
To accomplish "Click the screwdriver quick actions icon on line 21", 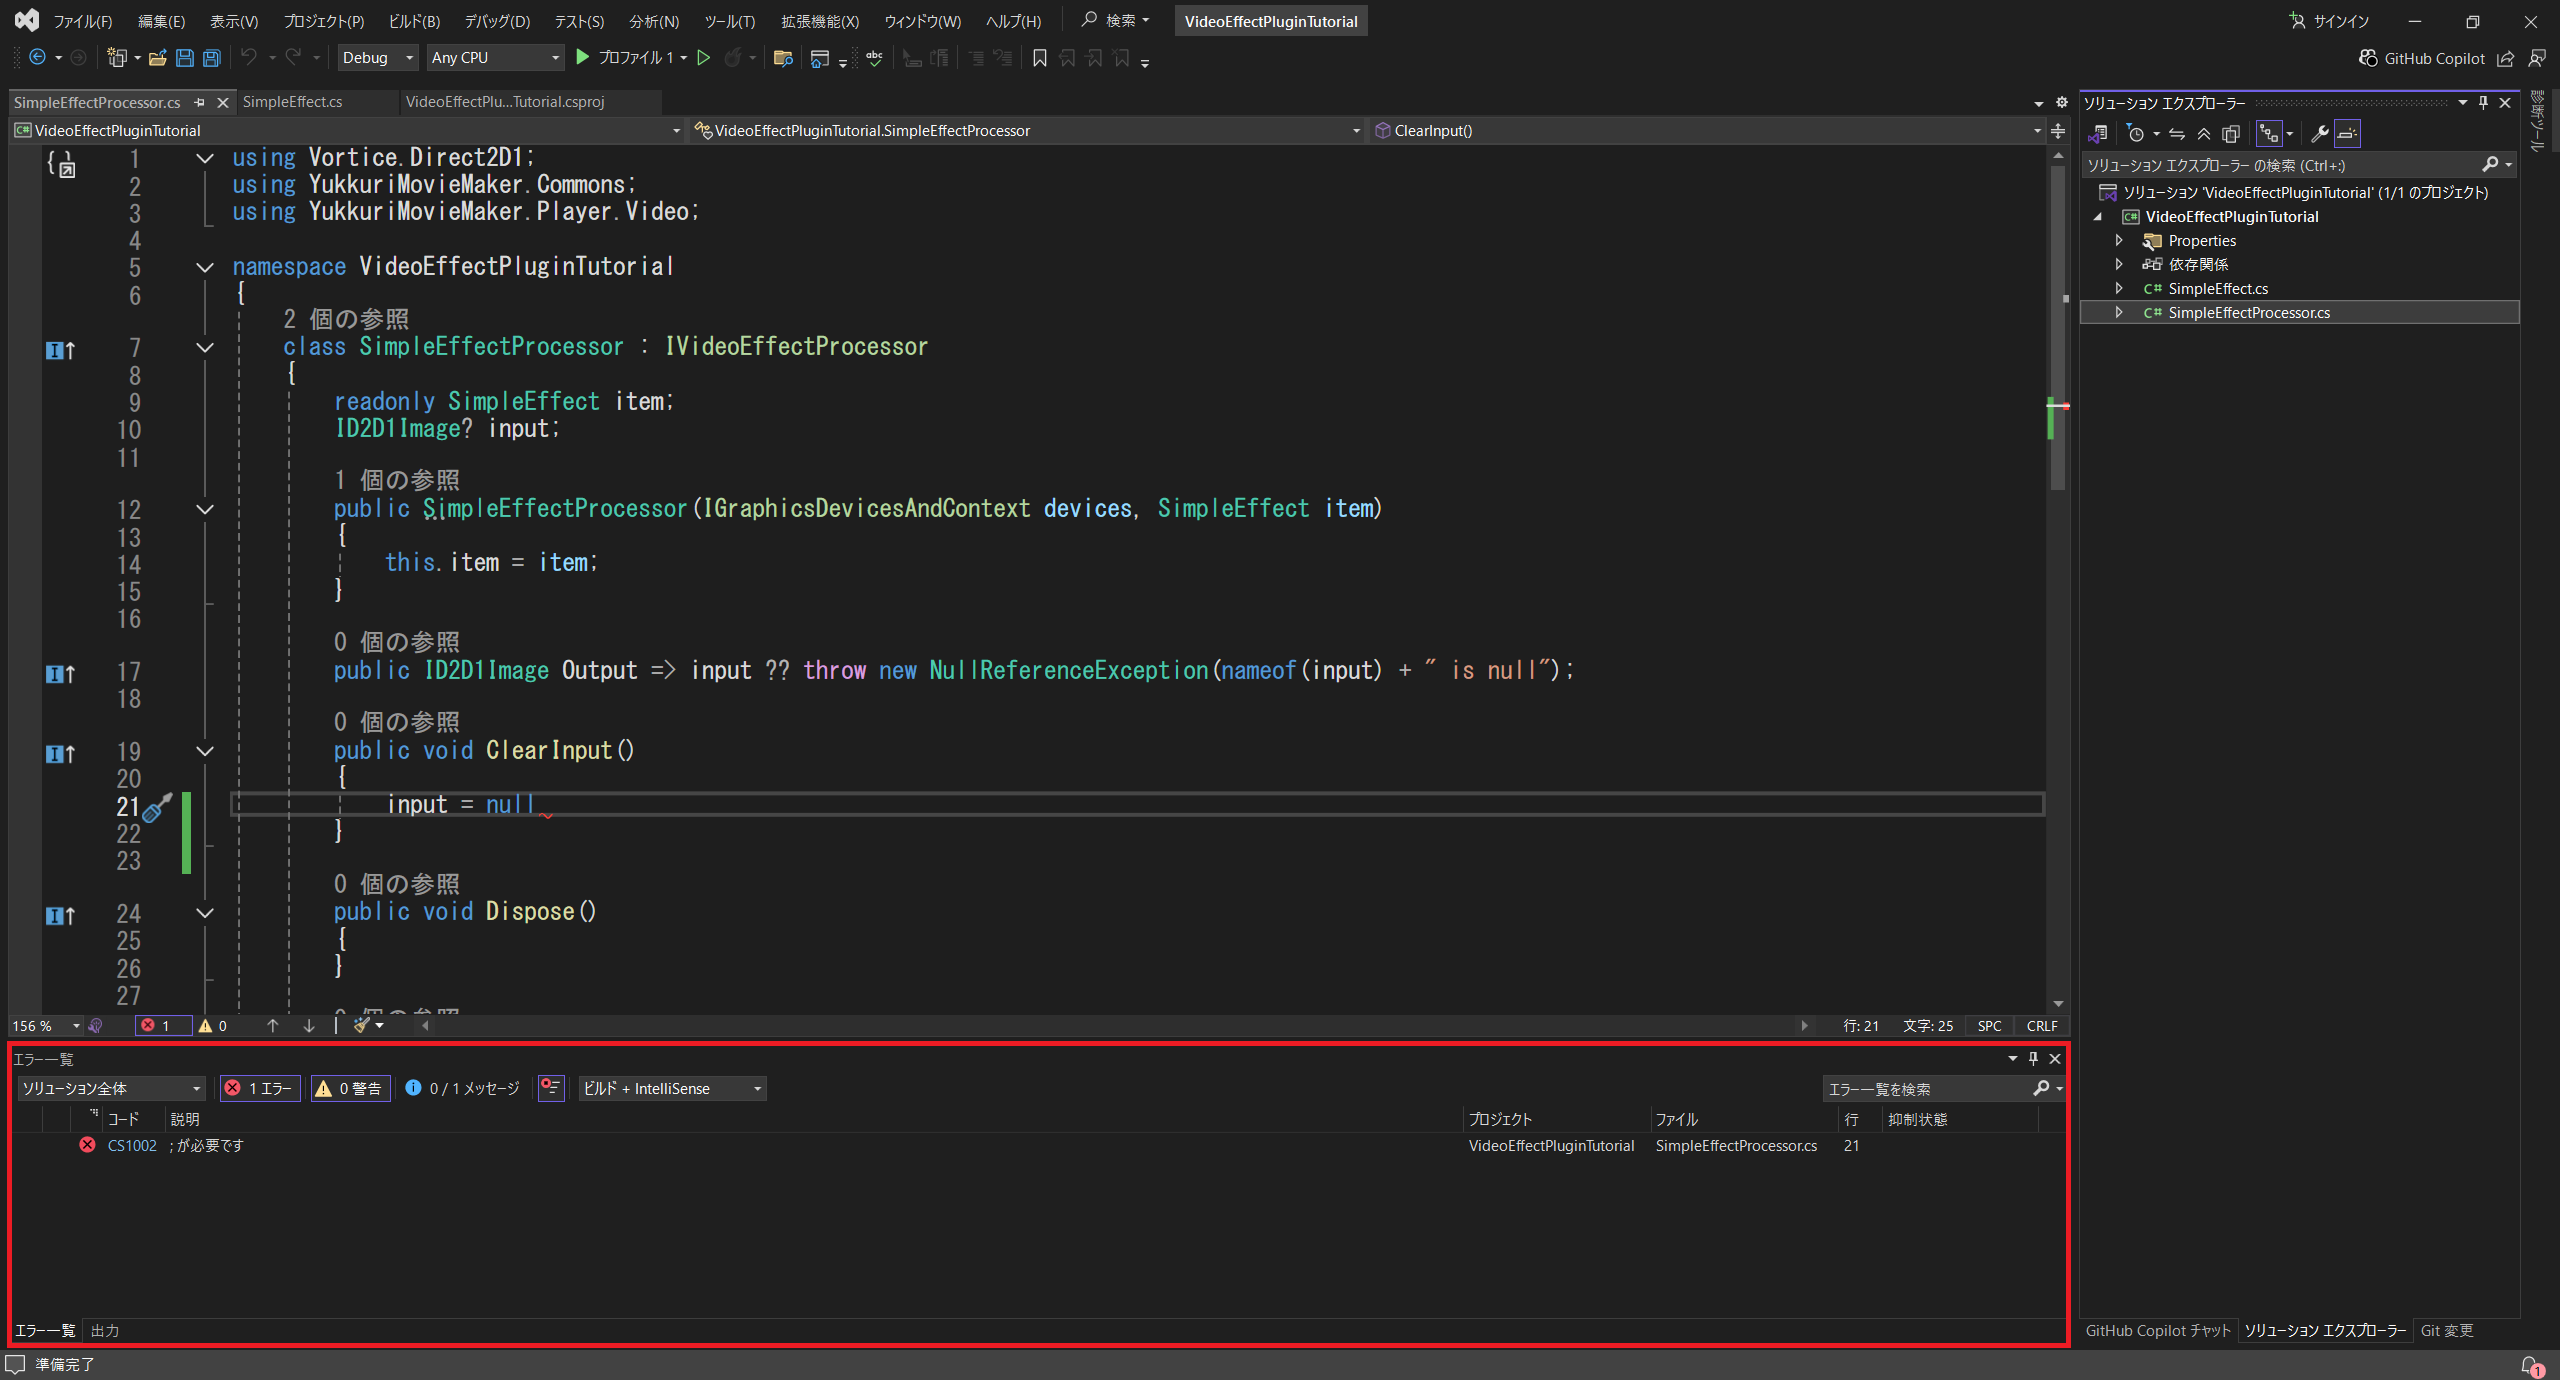I will coord(157,808).
